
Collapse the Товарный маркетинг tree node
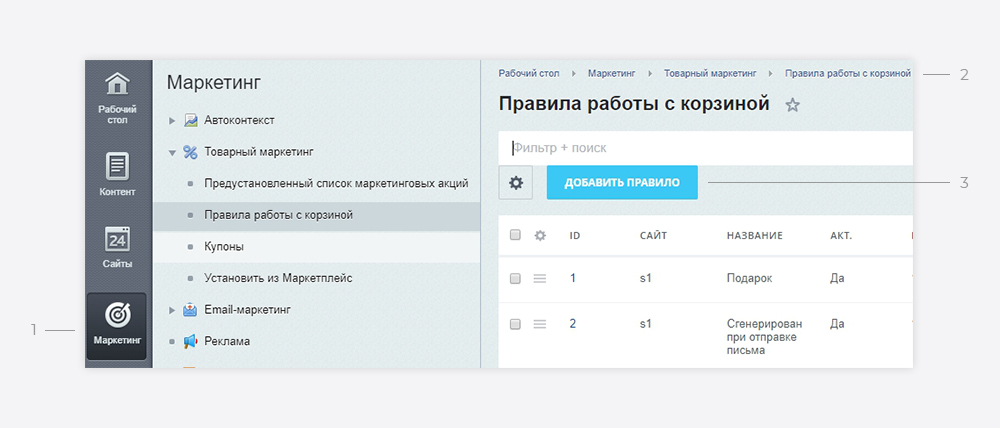[172, 152]
